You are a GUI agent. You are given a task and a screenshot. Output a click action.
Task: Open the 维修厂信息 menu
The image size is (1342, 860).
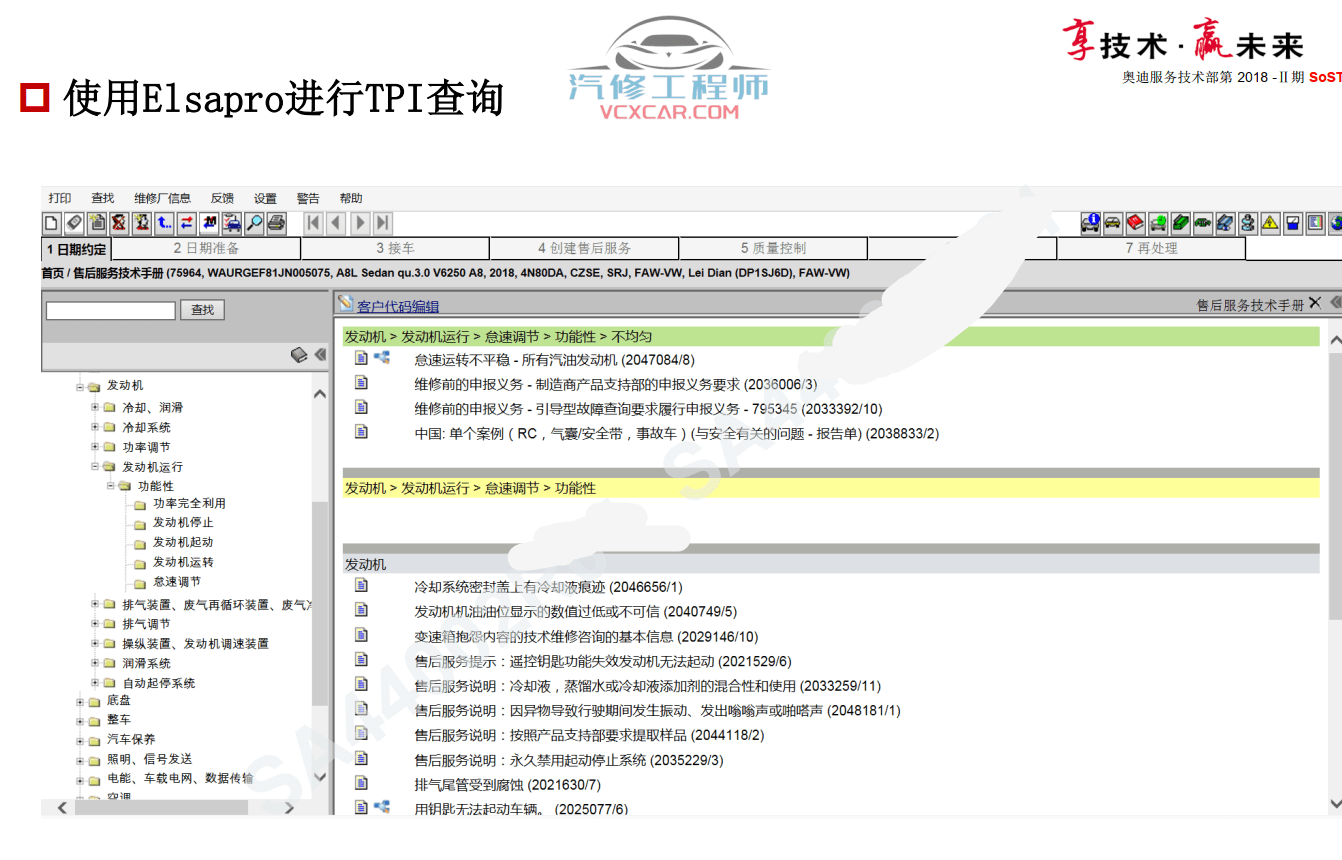[162, 198]
